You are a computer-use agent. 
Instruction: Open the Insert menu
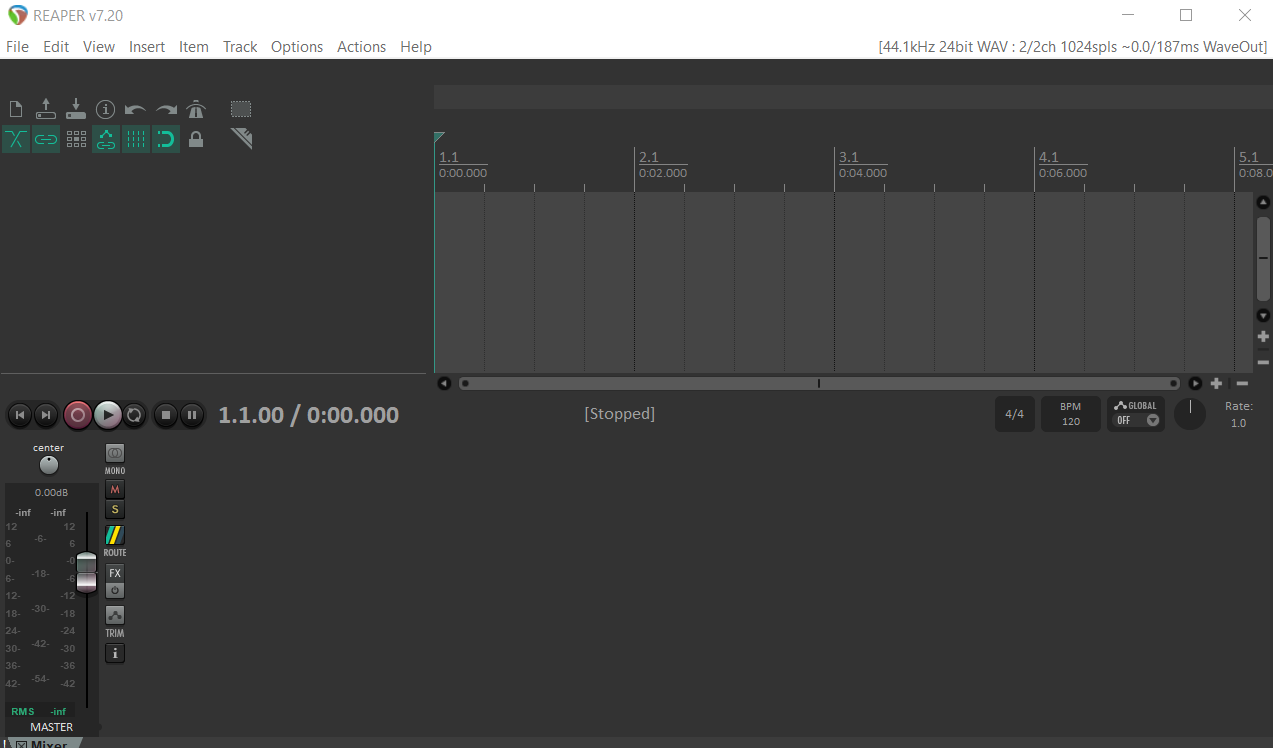click(x=147, y=47)
